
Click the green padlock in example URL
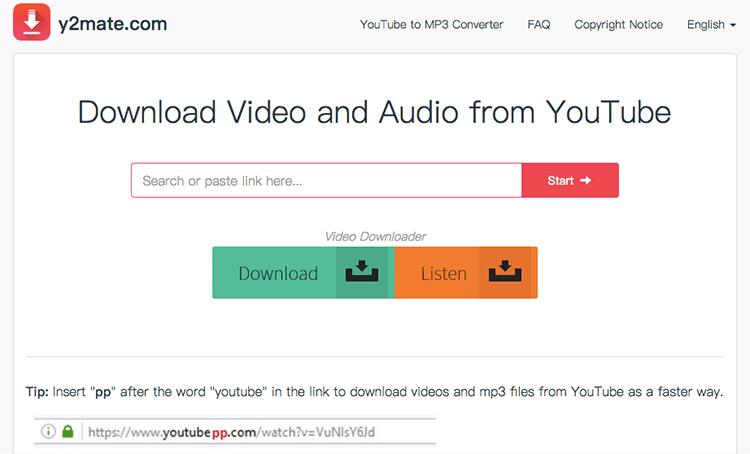[x=68, y=432]
